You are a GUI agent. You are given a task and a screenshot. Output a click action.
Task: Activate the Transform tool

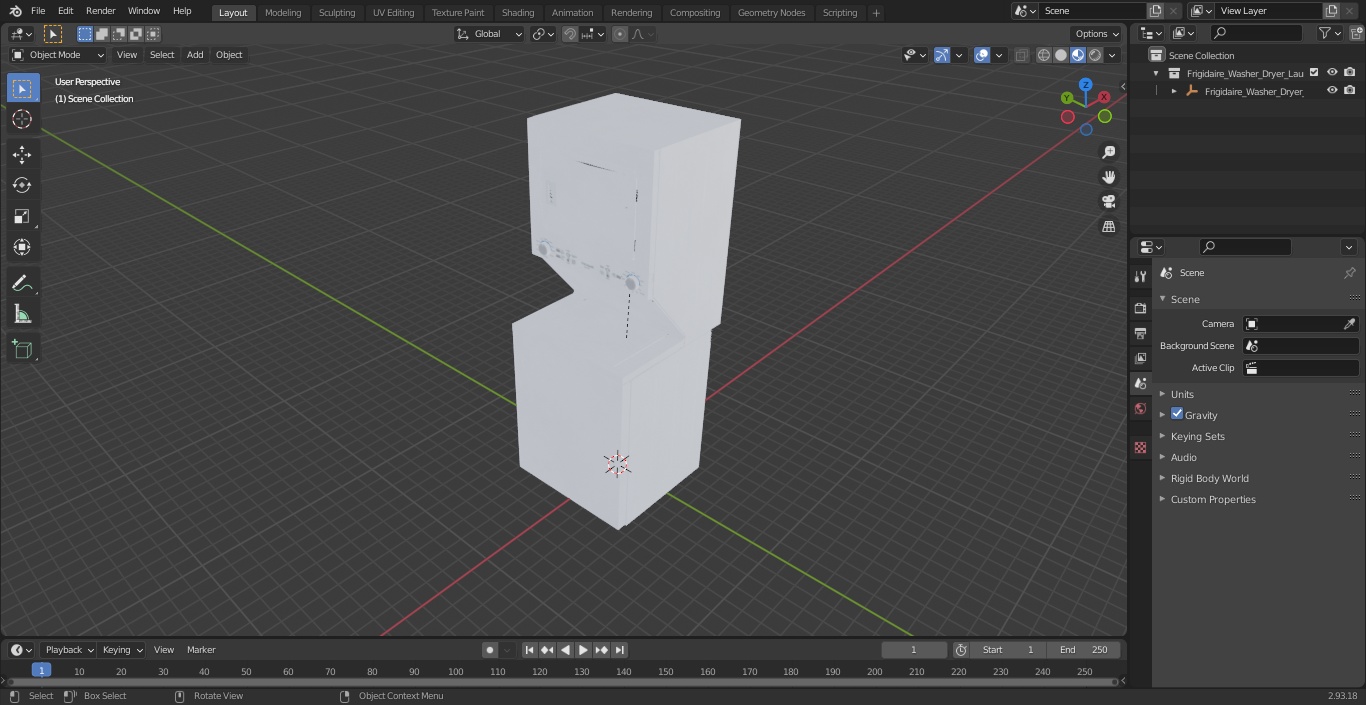(x=22, y=247)
